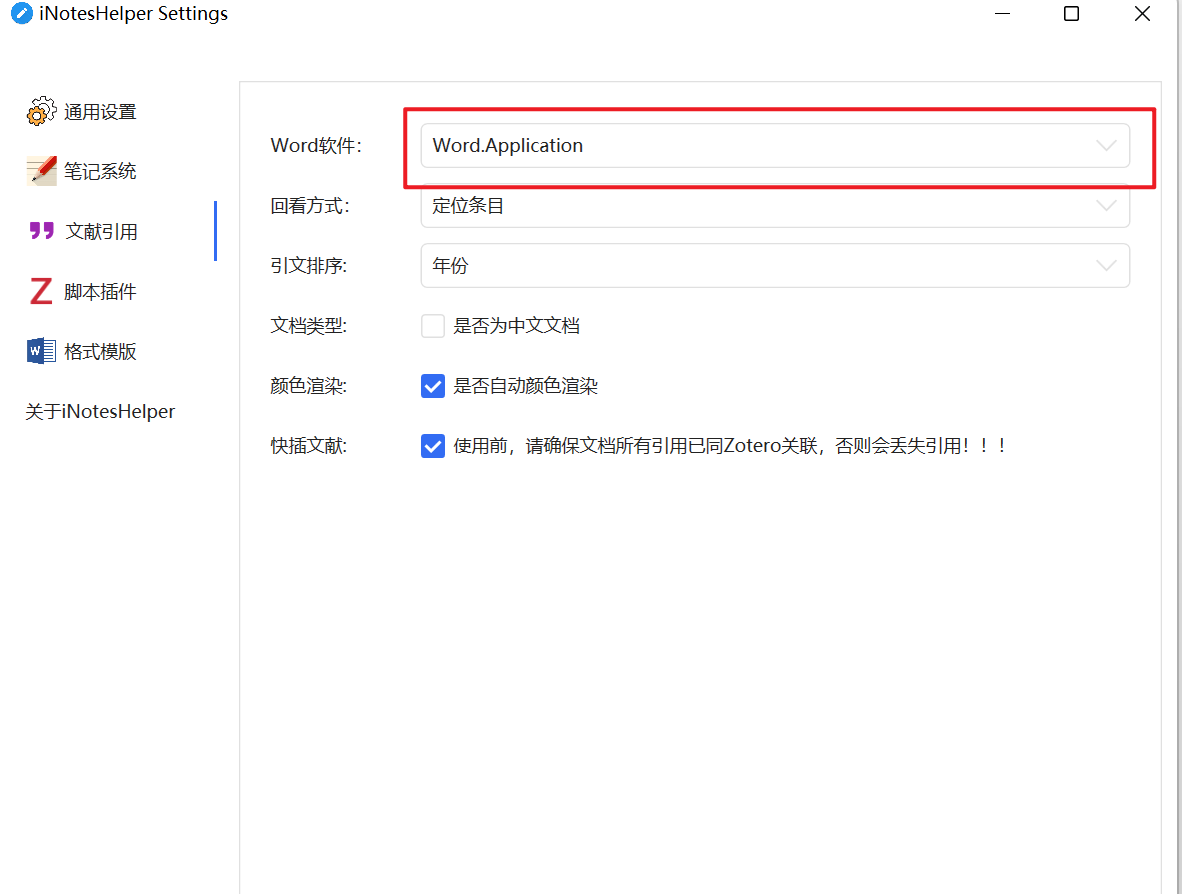
Task: Click the iNotesHelper Settings window title
Action: [133, 14]
